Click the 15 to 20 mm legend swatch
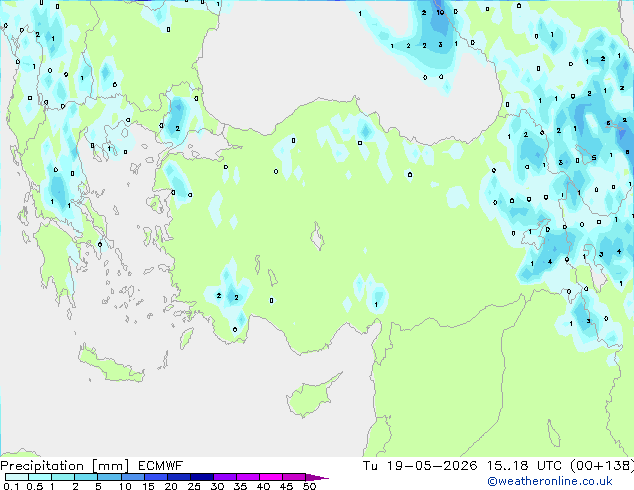The height and width of the screenshot is (490, 634). tap(156, 477)
